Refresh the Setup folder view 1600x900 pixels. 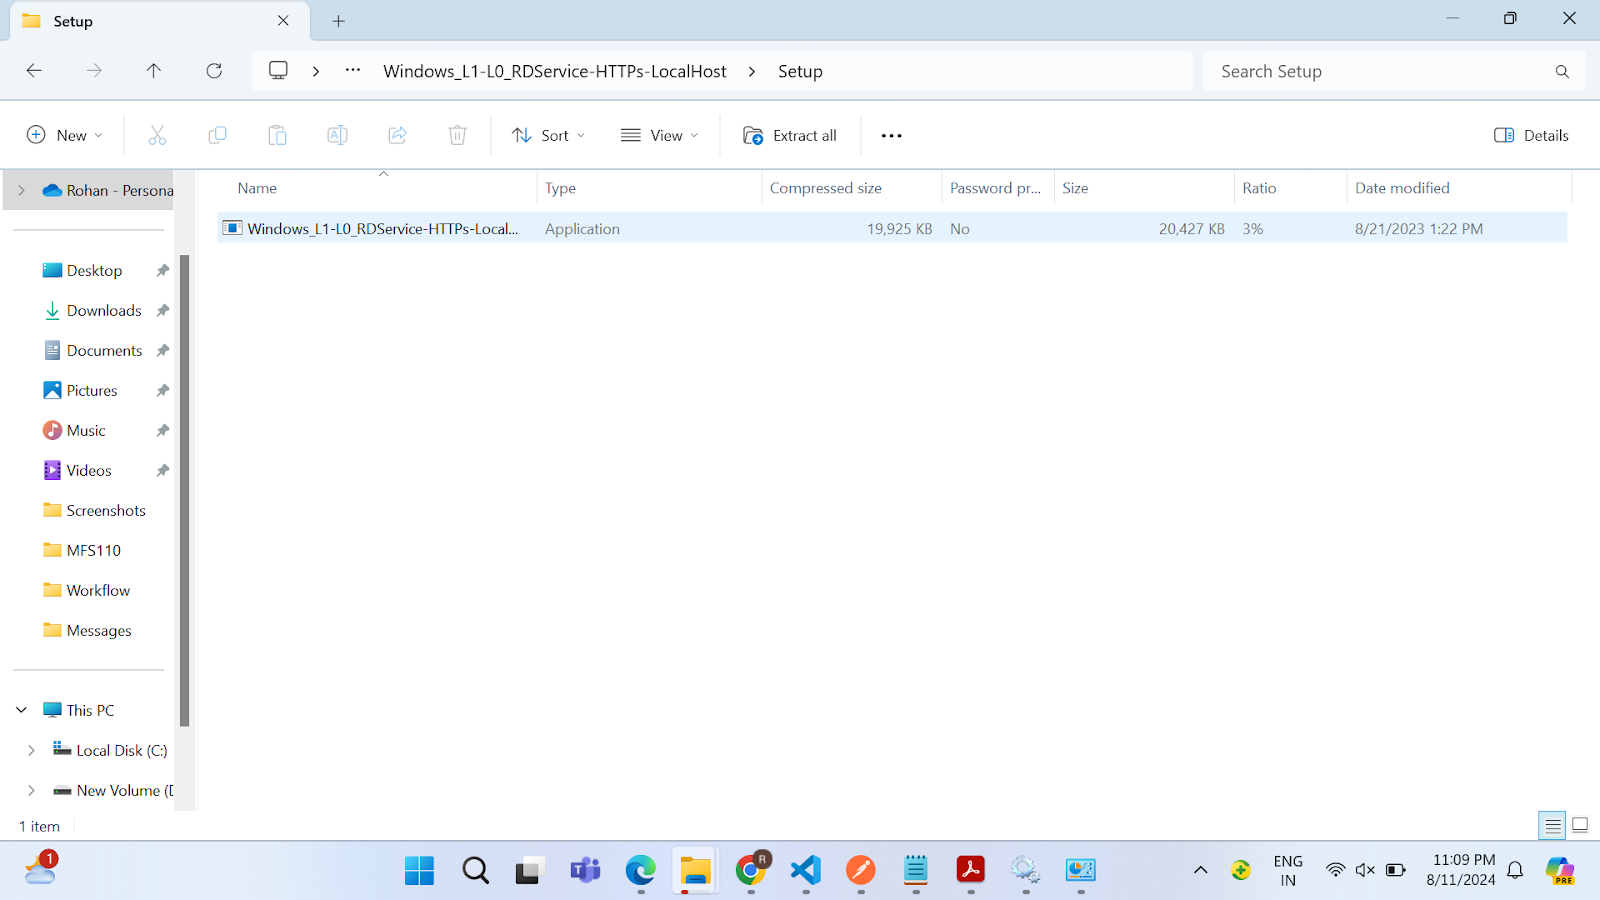(214, 71)
